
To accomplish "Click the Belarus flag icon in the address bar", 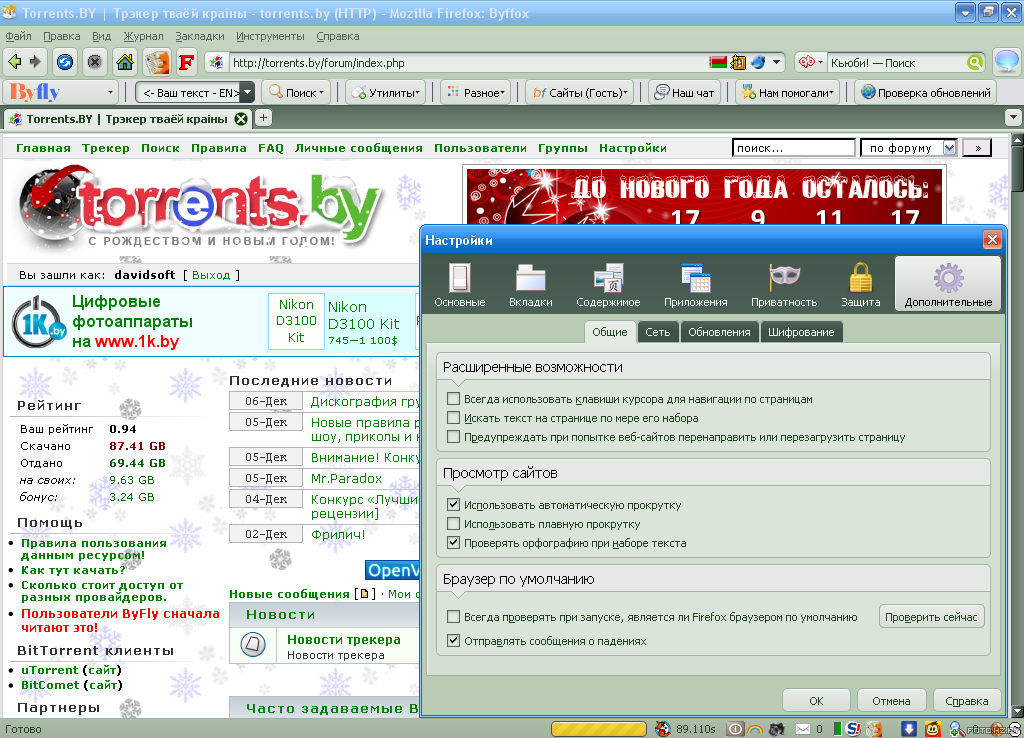I will pyautogui.click(x=718, y=62).
